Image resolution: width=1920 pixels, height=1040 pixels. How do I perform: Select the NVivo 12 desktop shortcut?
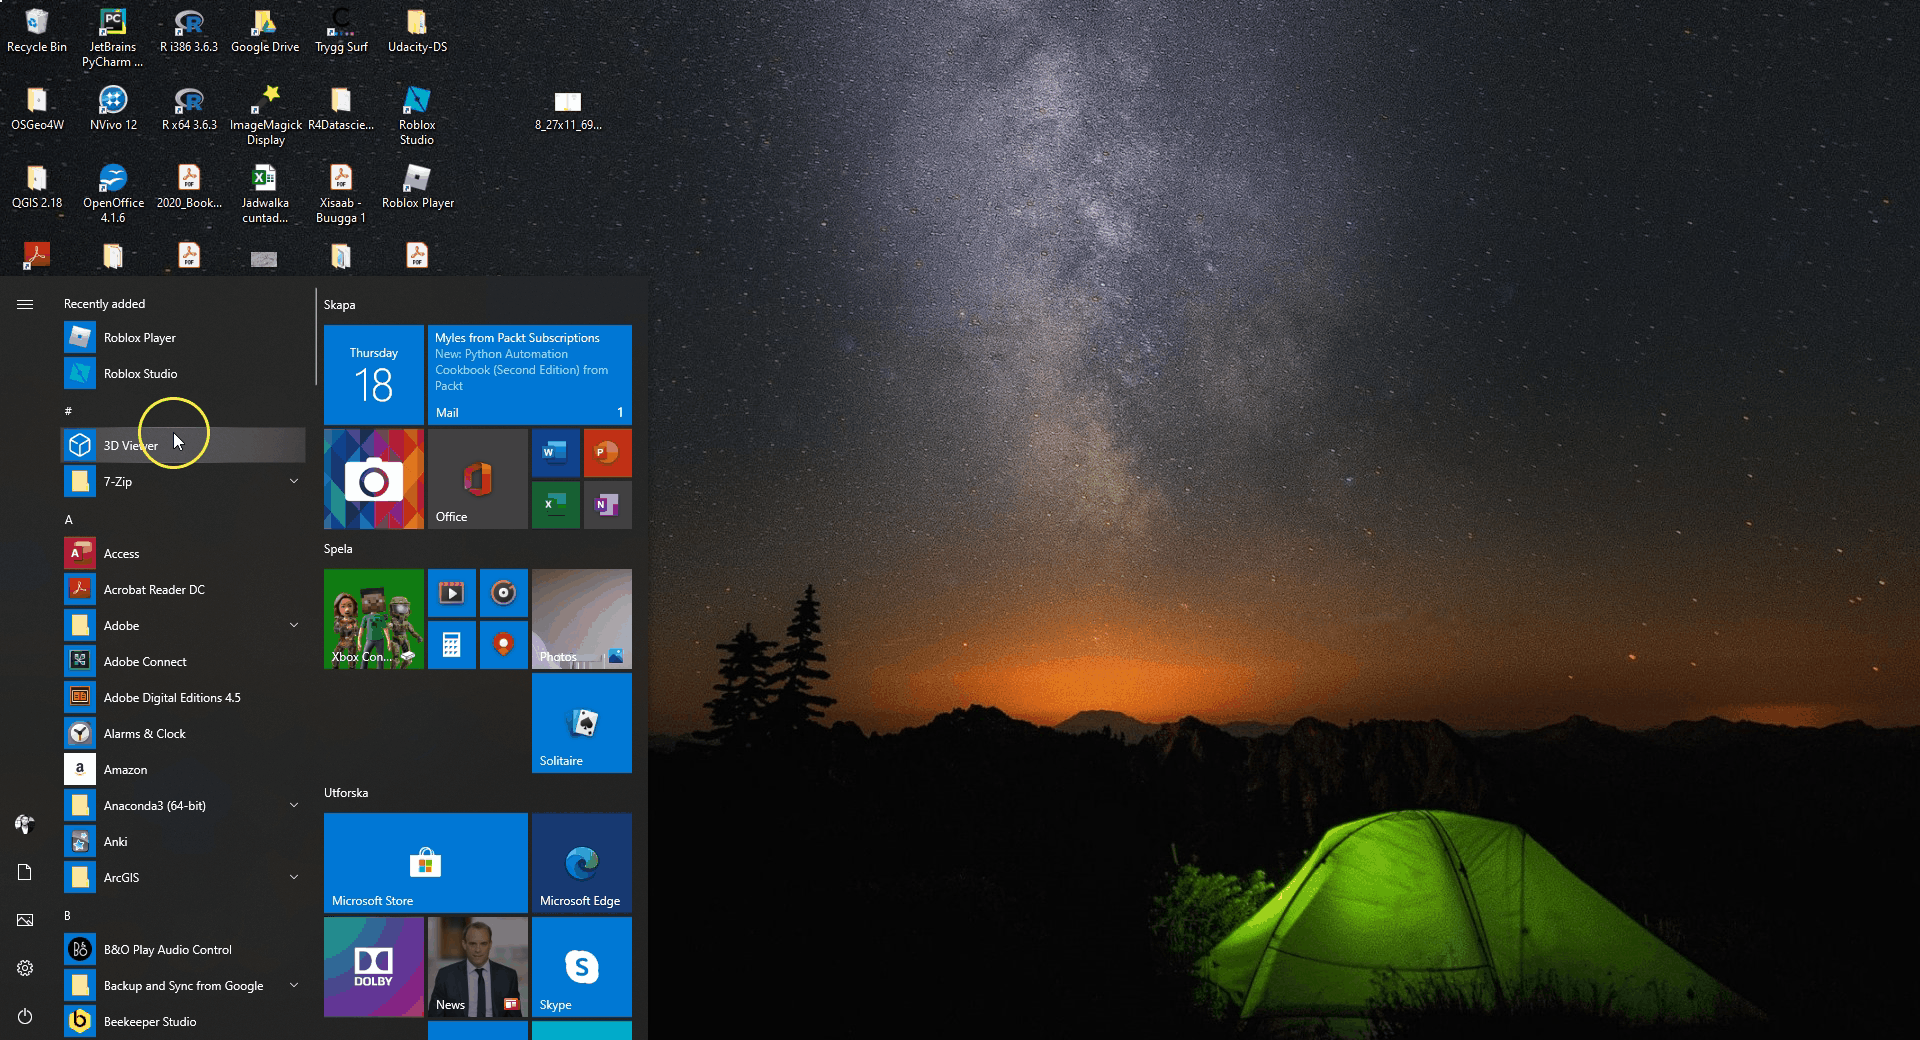(x=113, y=109)
